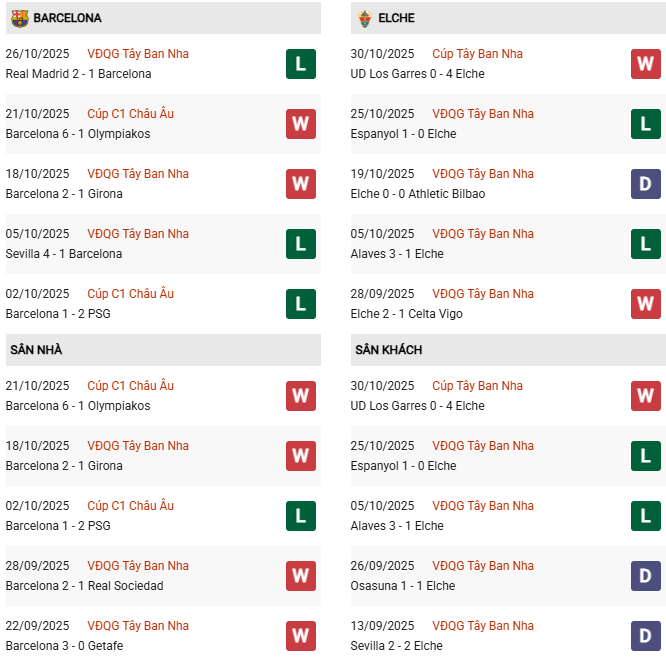Viewport: 666px width, 658px height.
Task: Click loss badge for Real Madrid-Barcelona match
Action: (300, 64)
